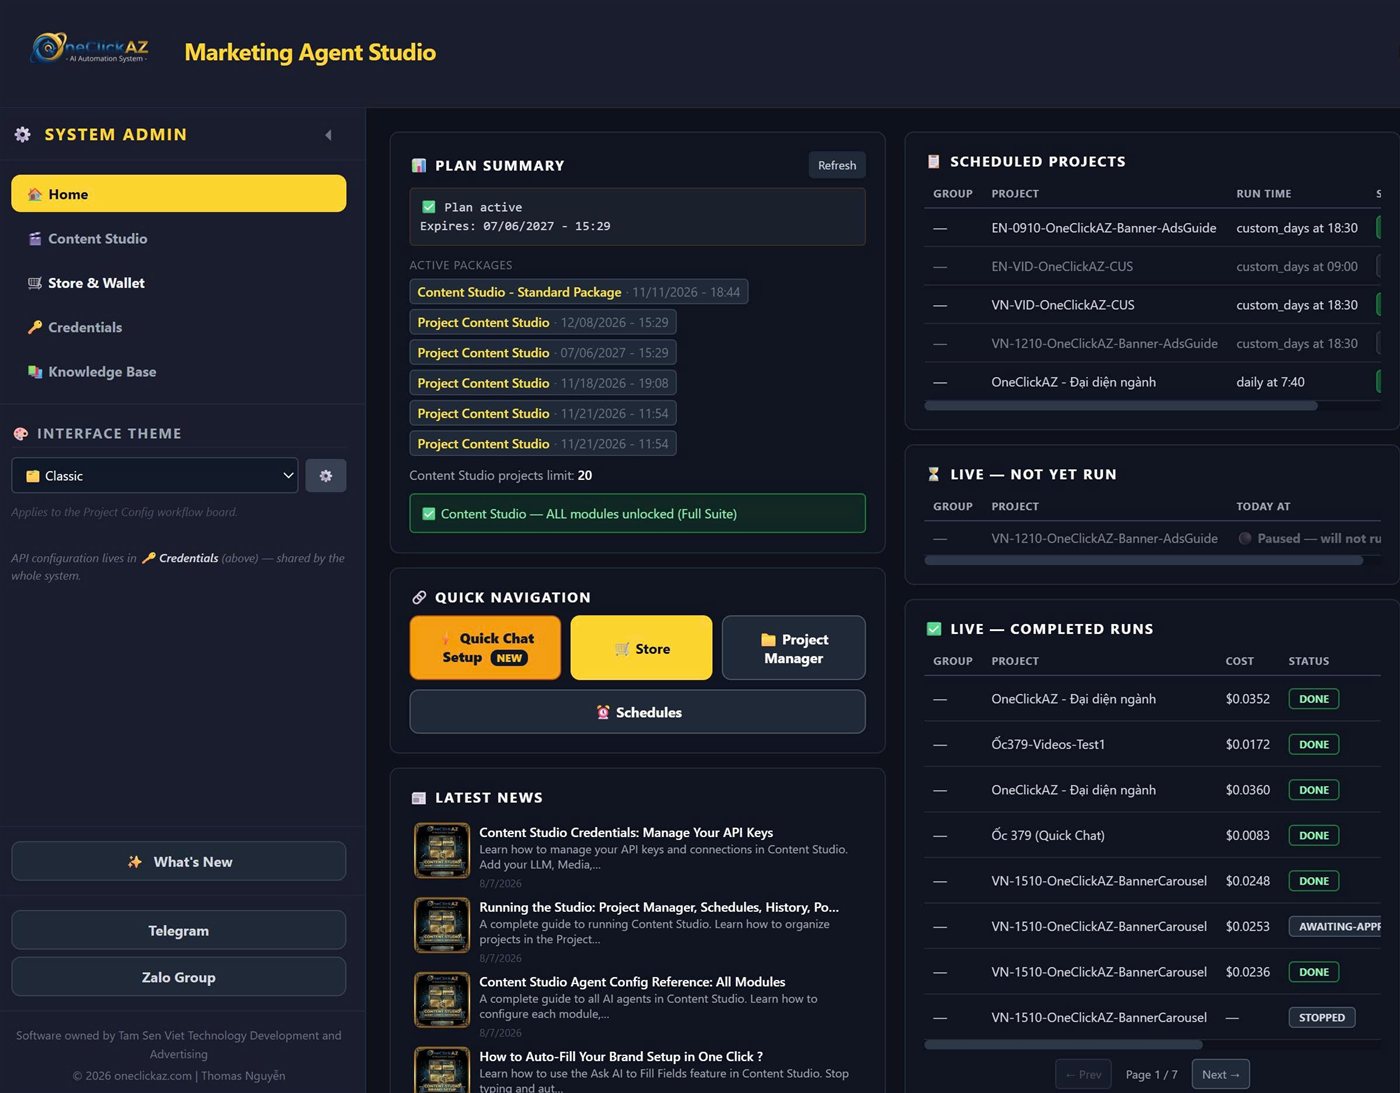
Task: Open Content Studio from the sidebar
Action: click(x=179, y=239)
